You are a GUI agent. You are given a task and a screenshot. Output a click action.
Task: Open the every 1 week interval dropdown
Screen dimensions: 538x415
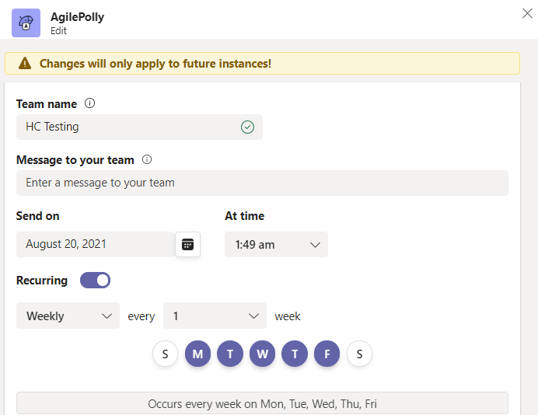coord(215,316)
